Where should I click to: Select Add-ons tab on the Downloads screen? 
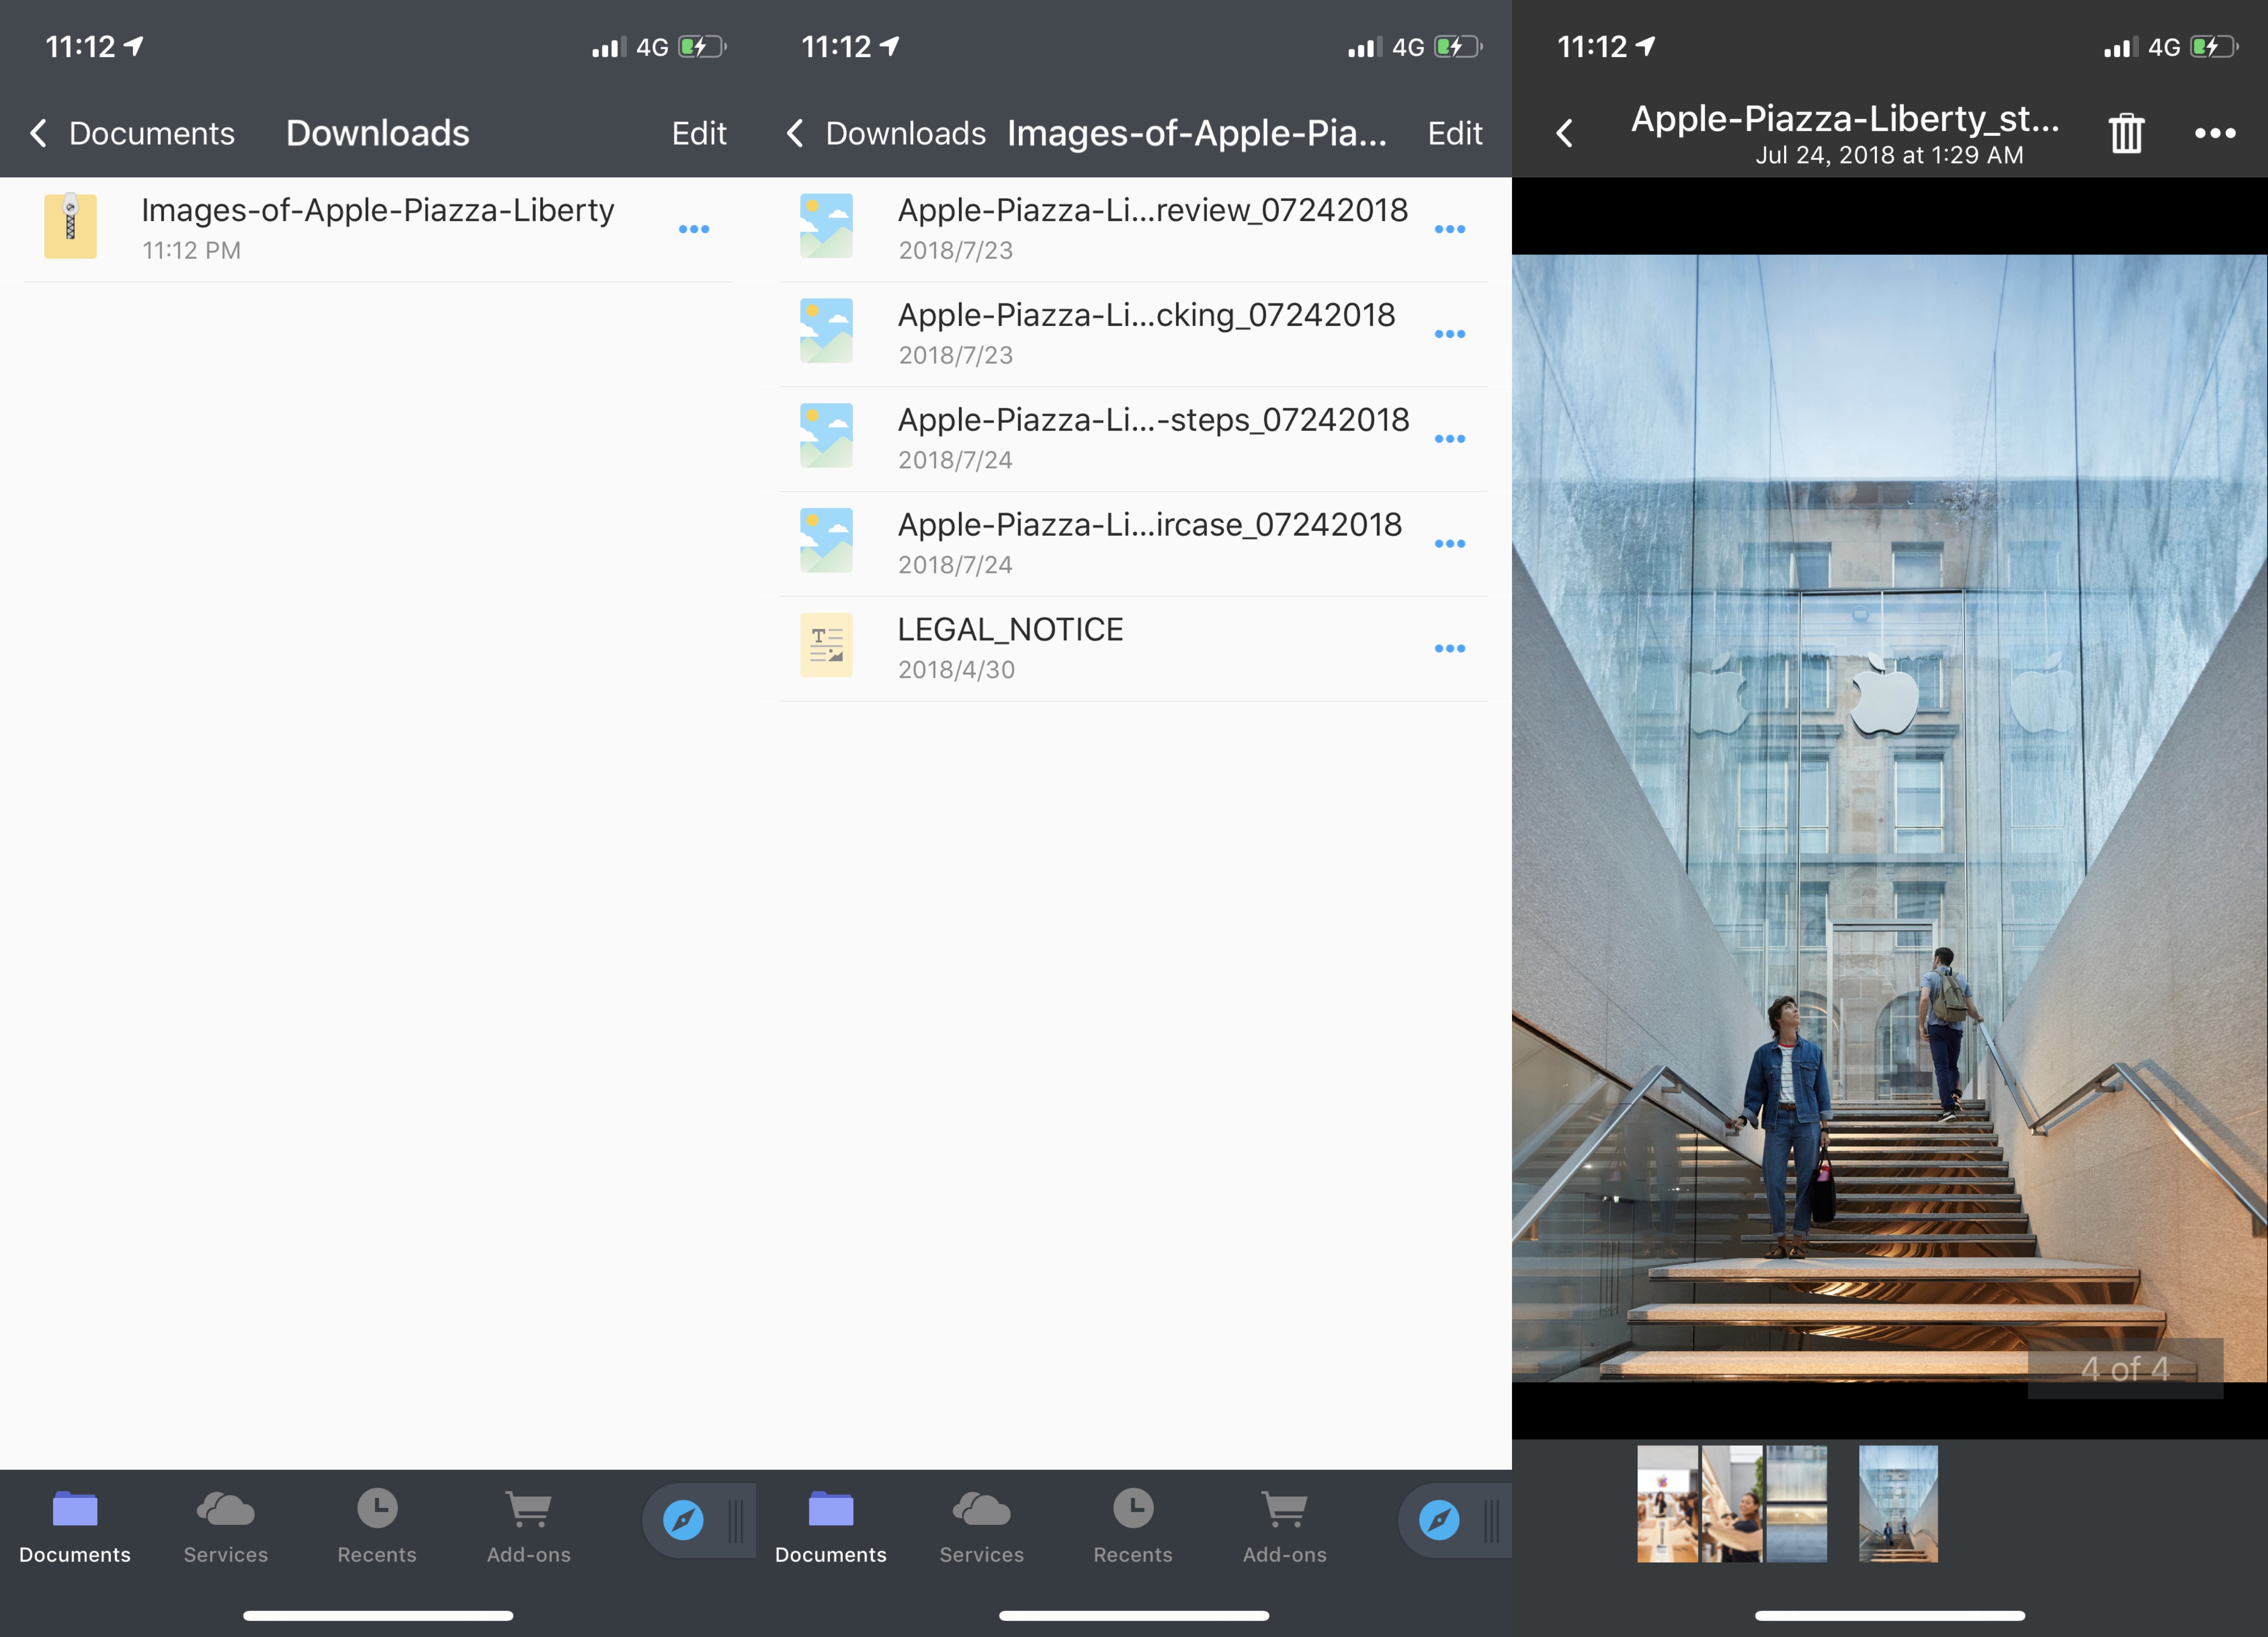[x=529, y=1527]
